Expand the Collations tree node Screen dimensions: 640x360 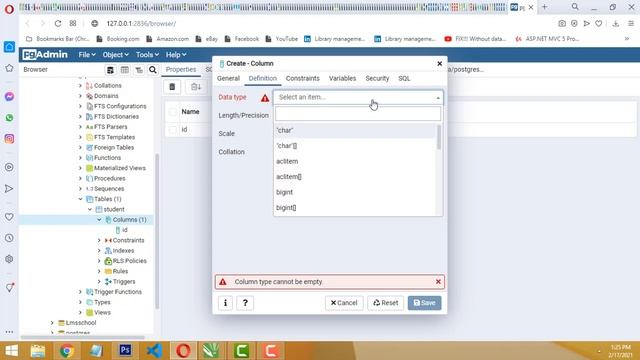(x=80, y=86)
